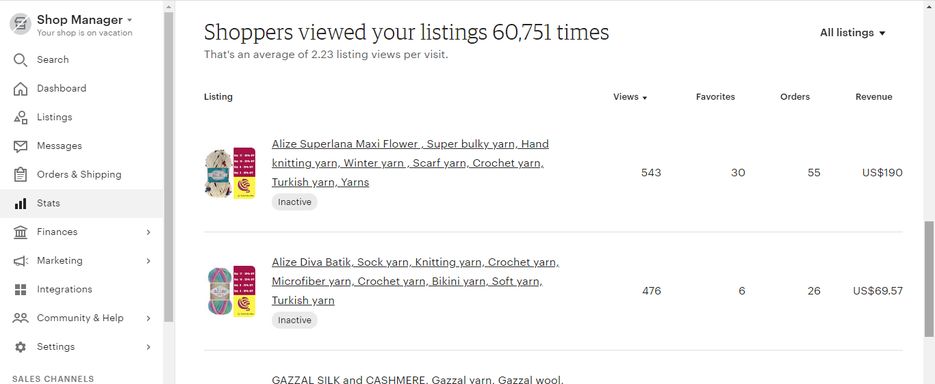Click the Listings shapes icon
This screenshot has height=384, width=935.
[x=20, y=117]
